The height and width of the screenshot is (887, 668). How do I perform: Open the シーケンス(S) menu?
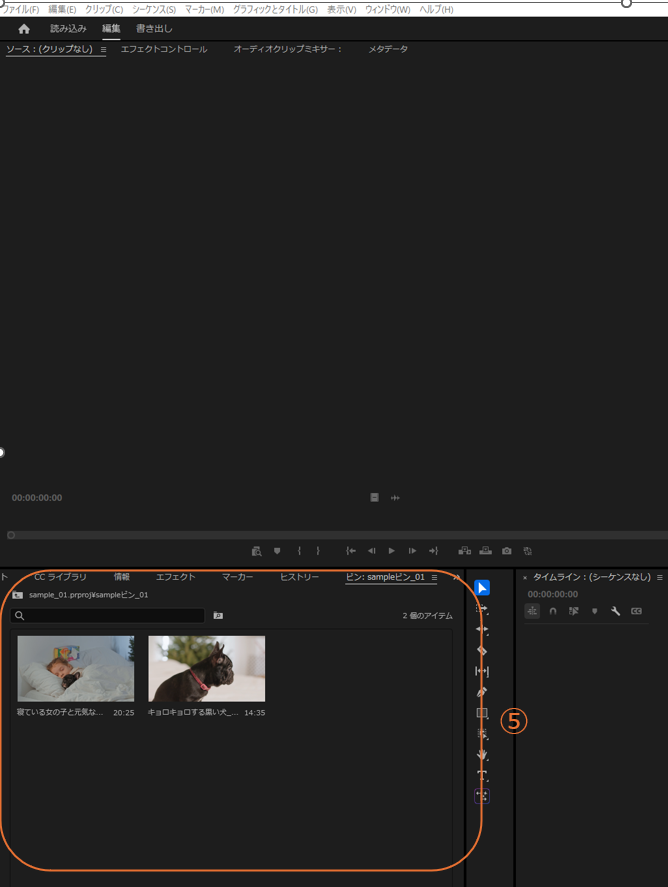click(x=154, y=9)
